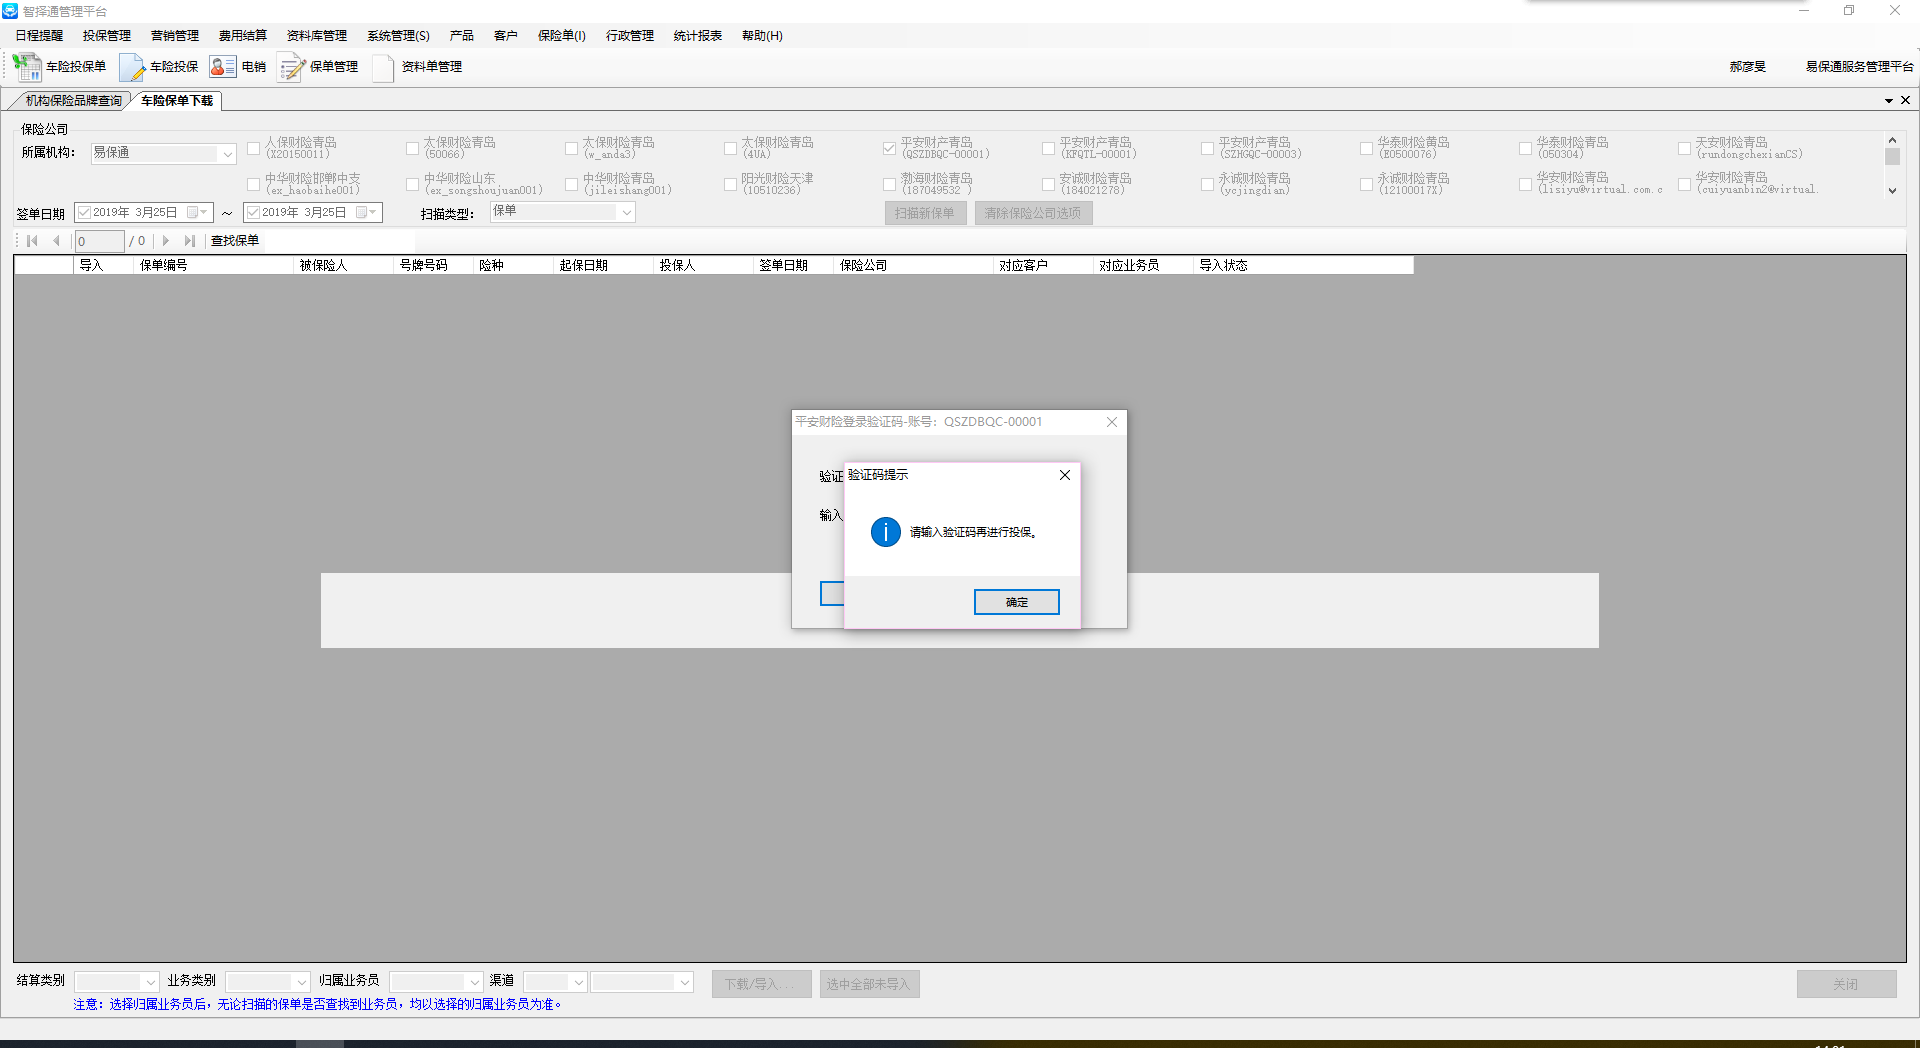
Task: Tick the 太保财险青岛 (50066) checkbox
Action: (412, 148)
